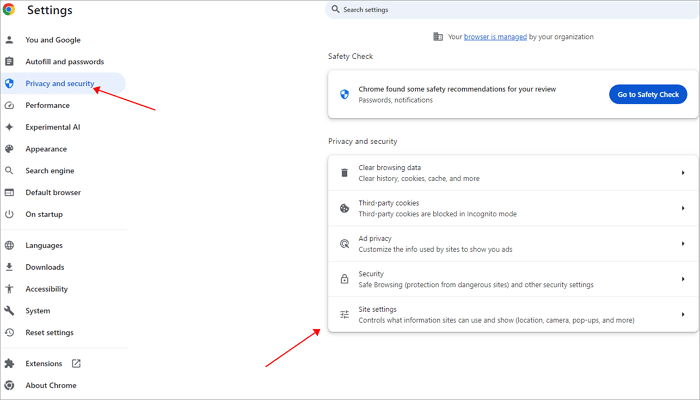Image resolution: width=700 pixels, height=400 pixels.
Task: Click into the Search settings field
Action: [512, 9]
